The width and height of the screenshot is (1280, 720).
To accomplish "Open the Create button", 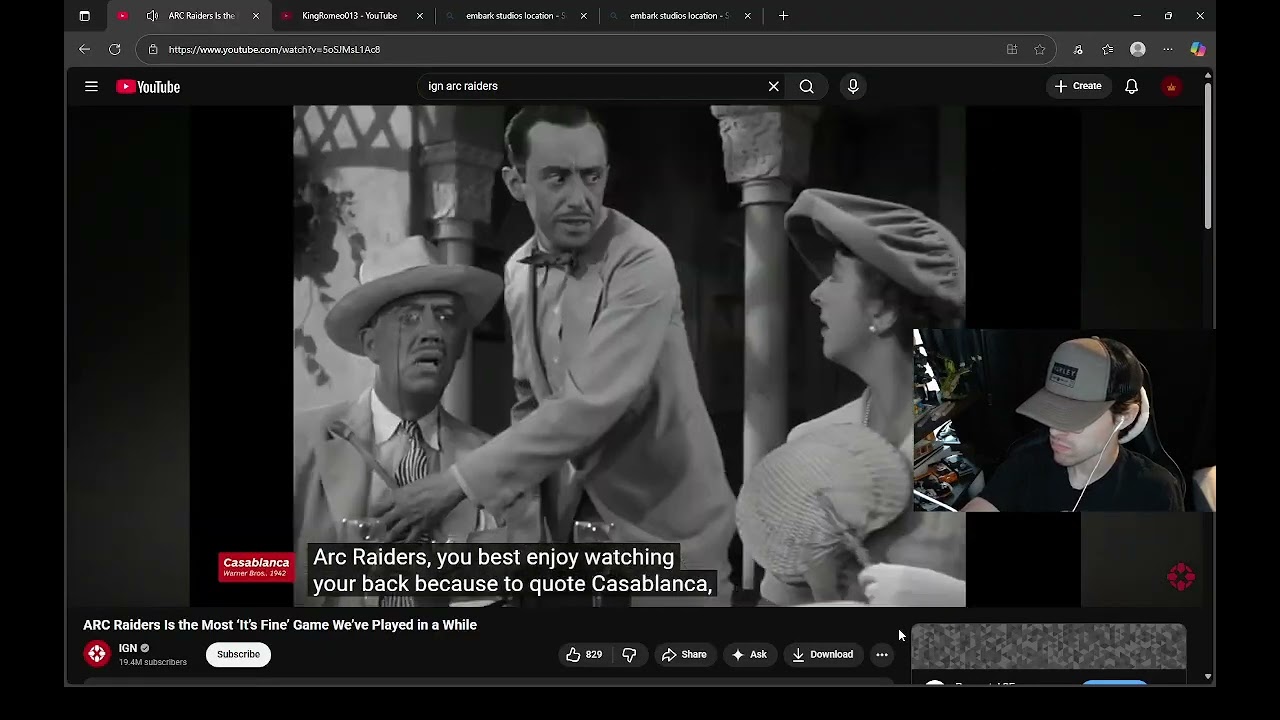I will click(1078, 86).
